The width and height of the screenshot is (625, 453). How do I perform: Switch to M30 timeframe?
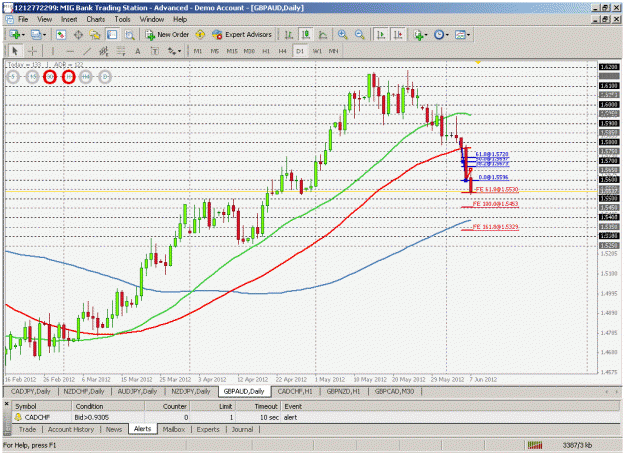click(x=250, y=51)
